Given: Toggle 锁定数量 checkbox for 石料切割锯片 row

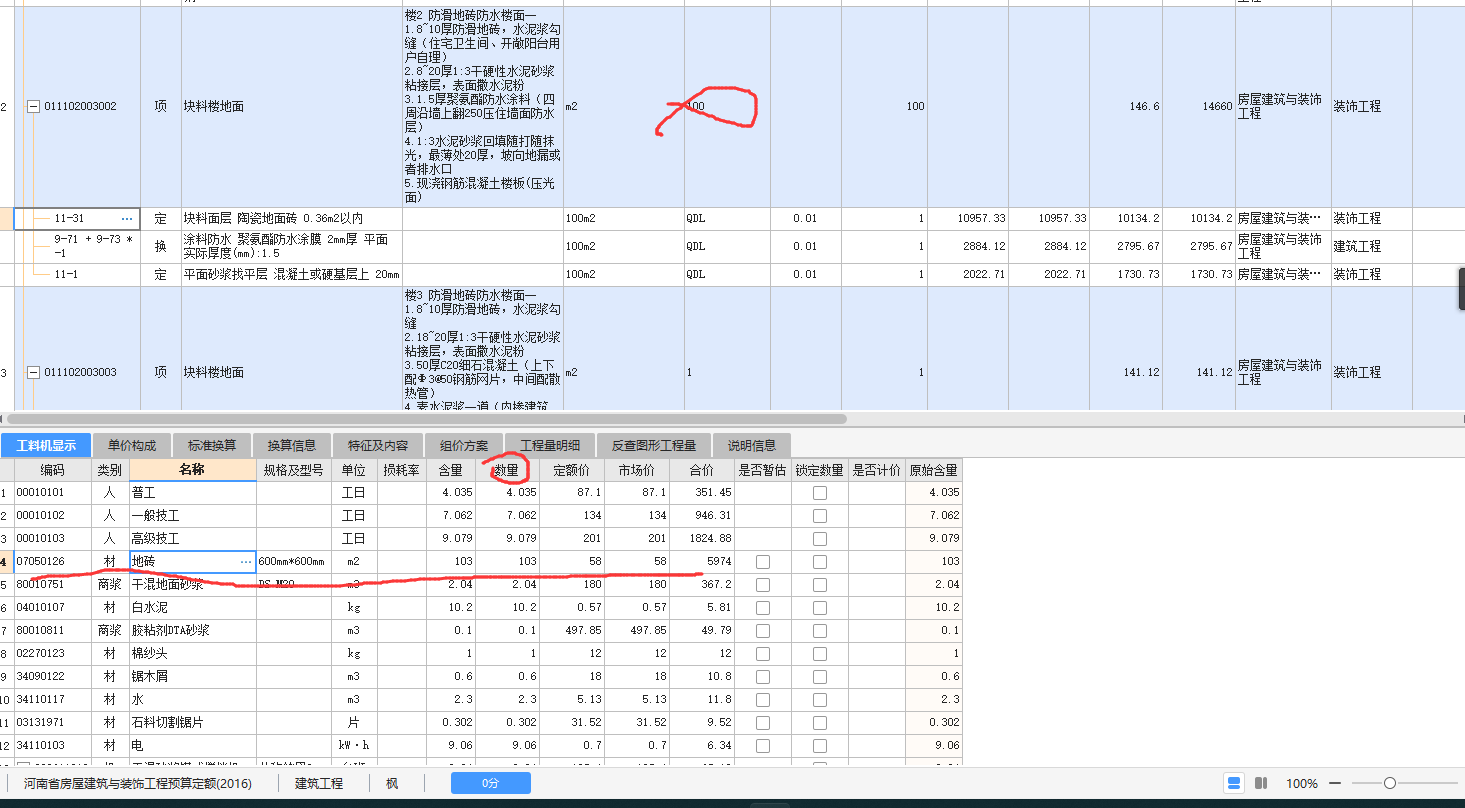Looking at the screenshot, I should [x=820, y=723].
